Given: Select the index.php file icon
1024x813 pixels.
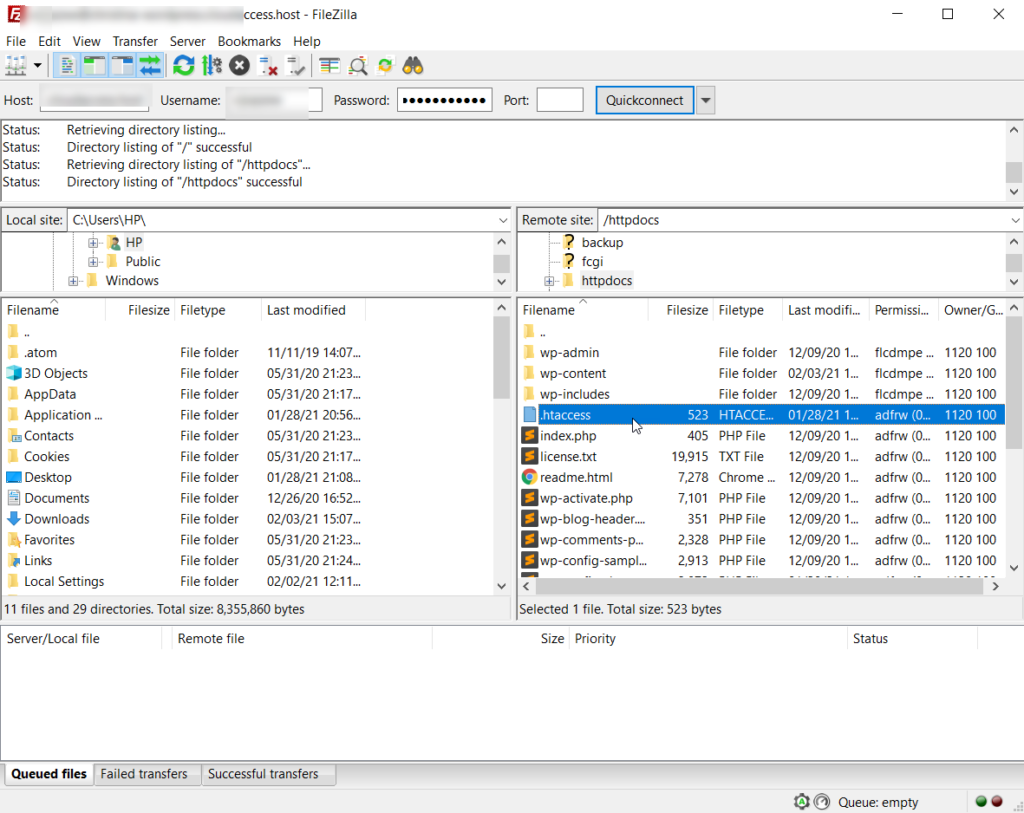Looking at the screenshot, I should pos(529,436).
